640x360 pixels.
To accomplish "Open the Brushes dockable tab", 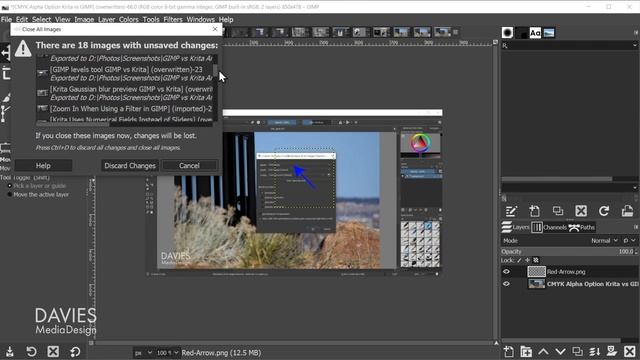I will (507, 33).
